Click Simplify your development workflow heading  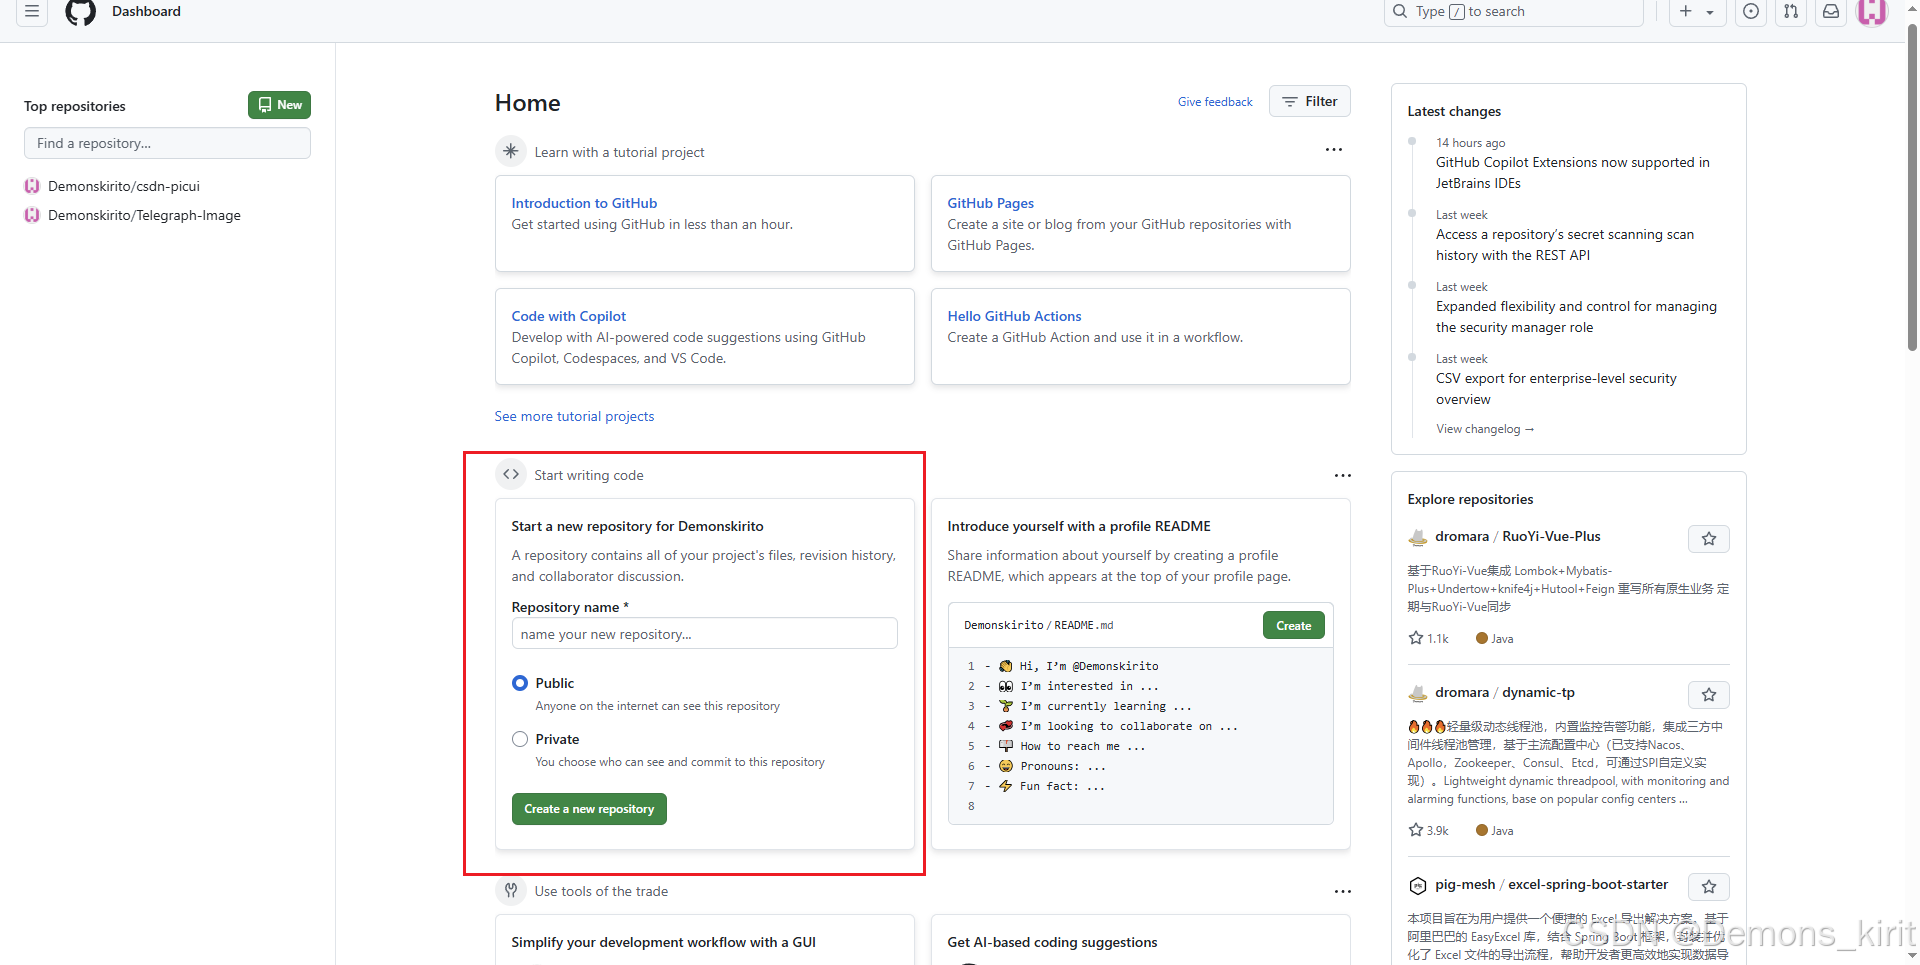pos(663,942)
